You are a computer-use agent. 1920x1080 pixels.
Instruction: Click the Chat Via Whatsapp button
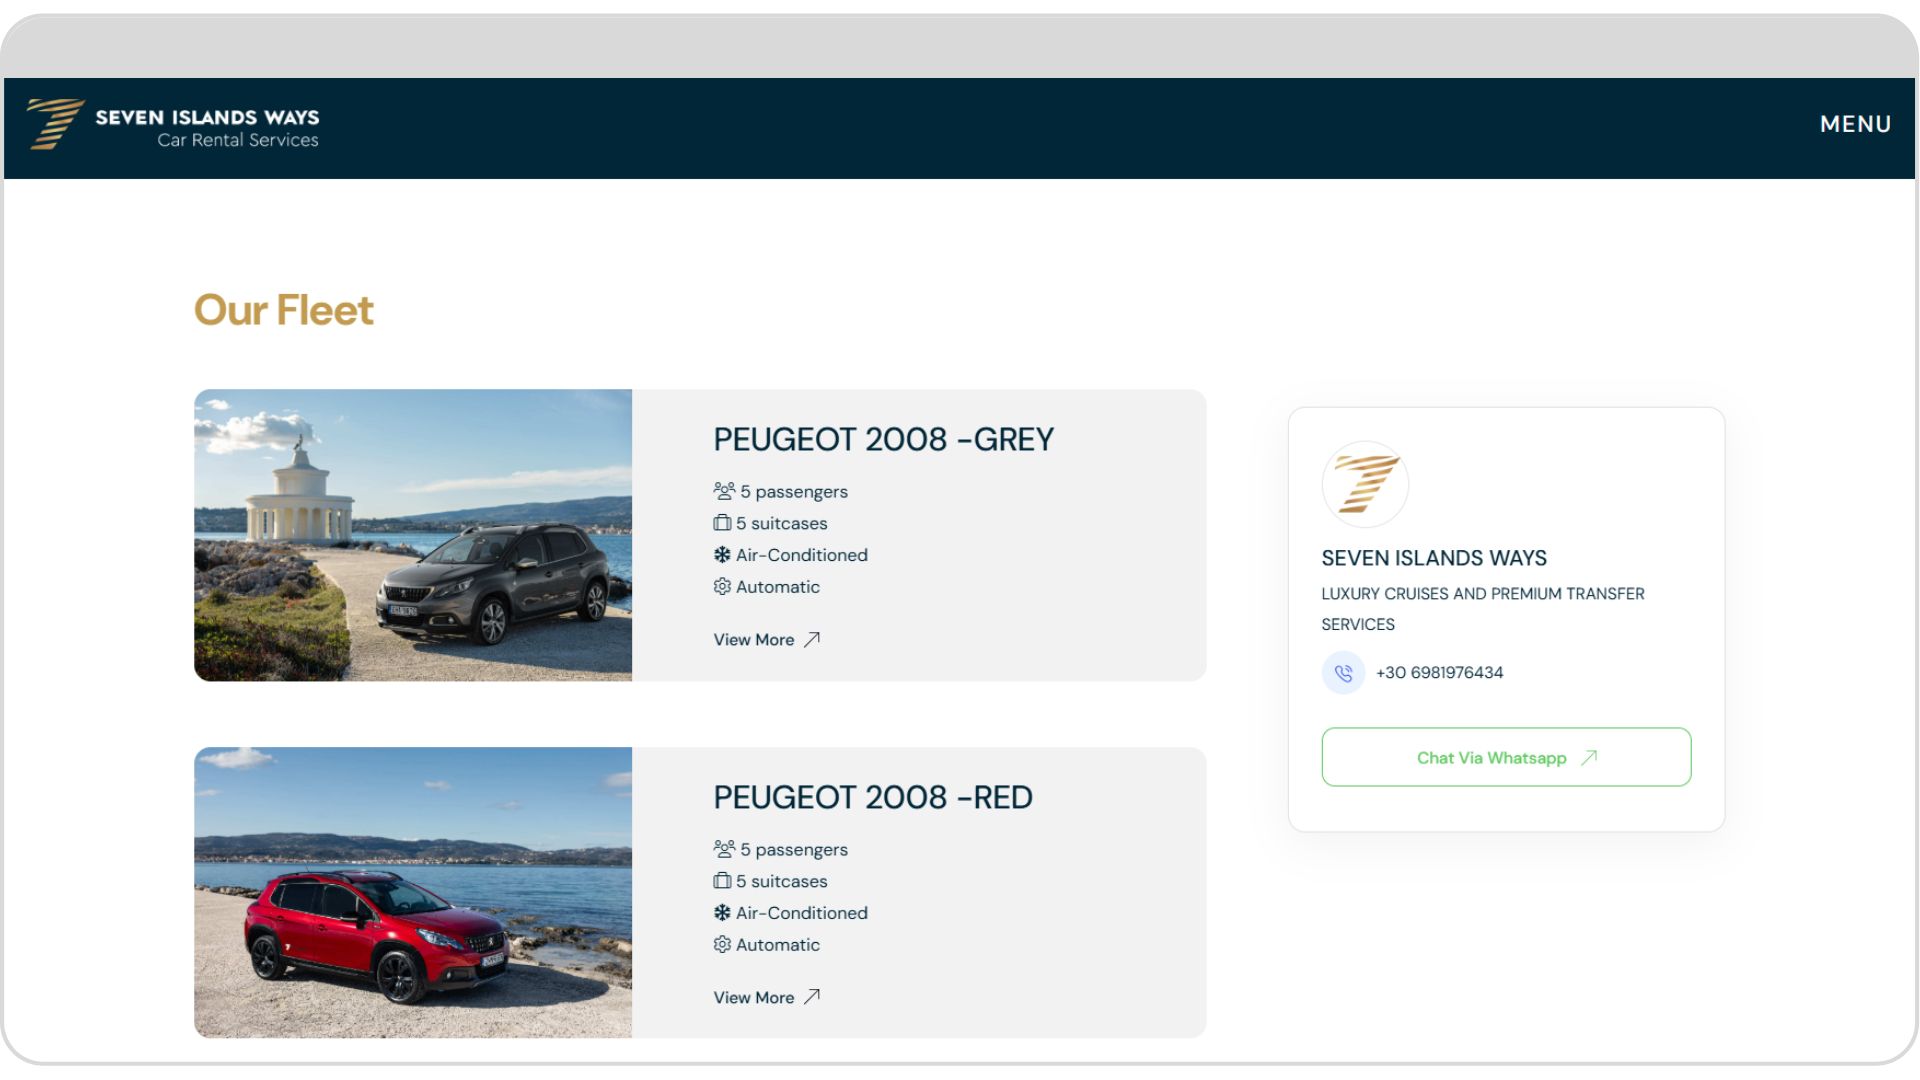click(1506, 757)
